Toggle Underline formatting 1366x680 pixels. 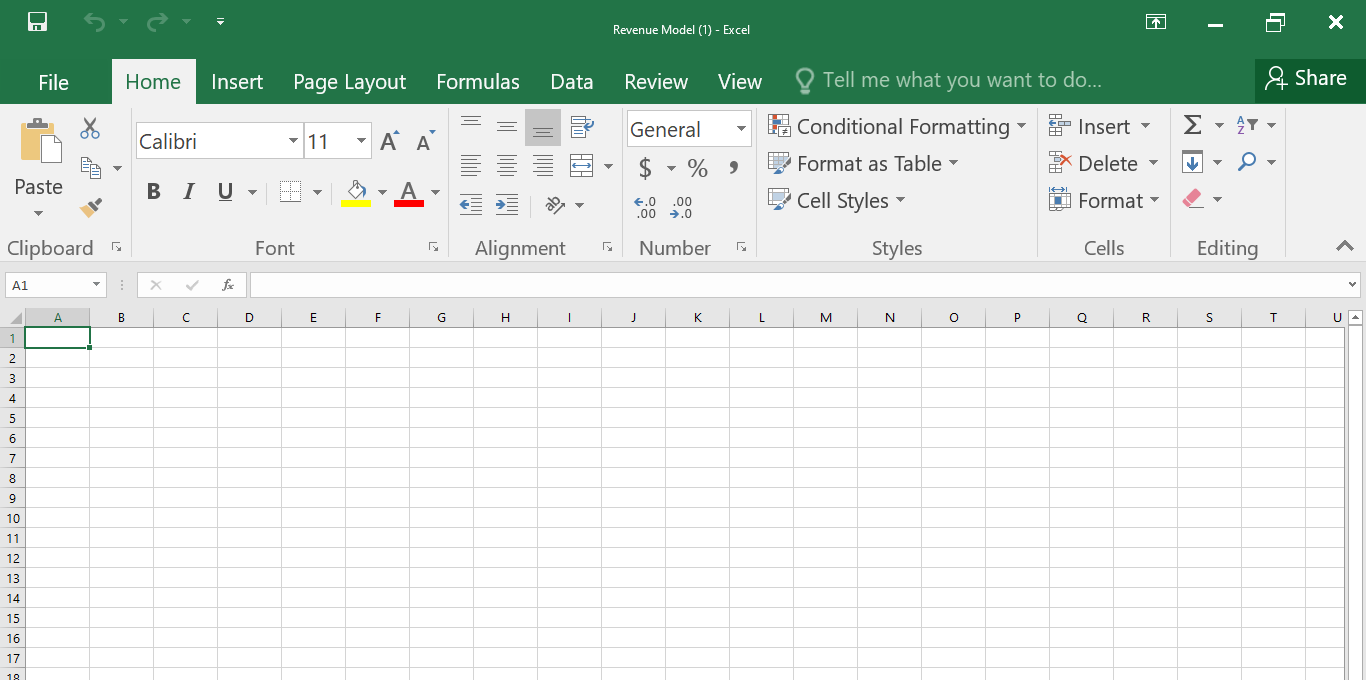[225, 192]
